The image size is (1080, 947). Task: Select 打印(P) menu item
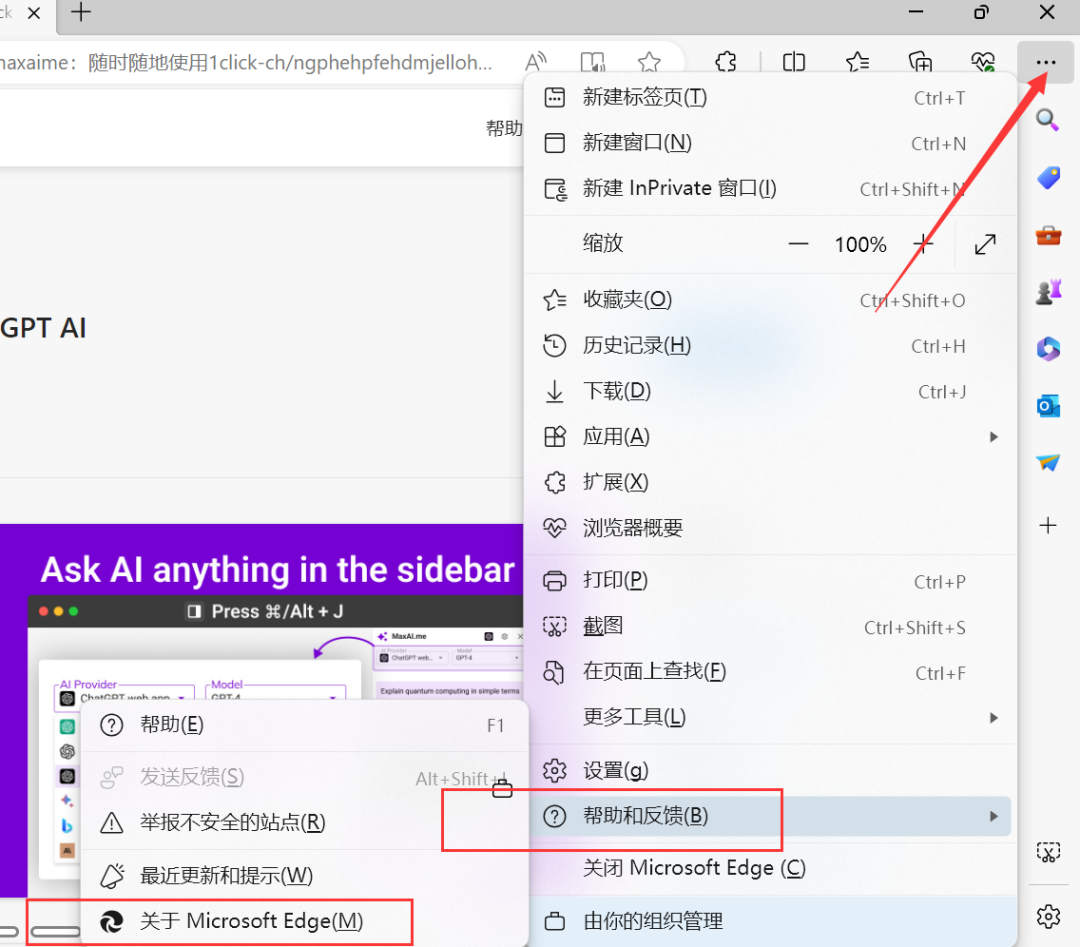point(770,581)
